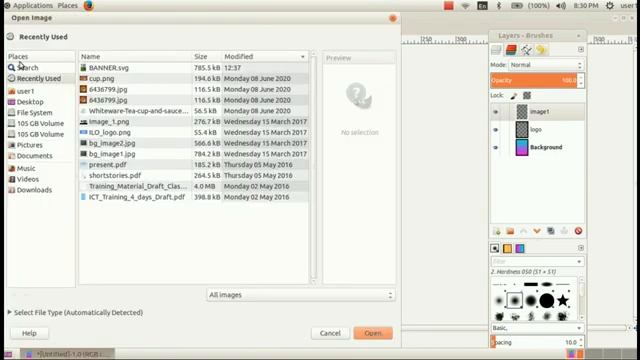Image resolution: width=640 pixels, height=360 pixels.
Task: Select the logo layer thumbnail
Action: 522,129
